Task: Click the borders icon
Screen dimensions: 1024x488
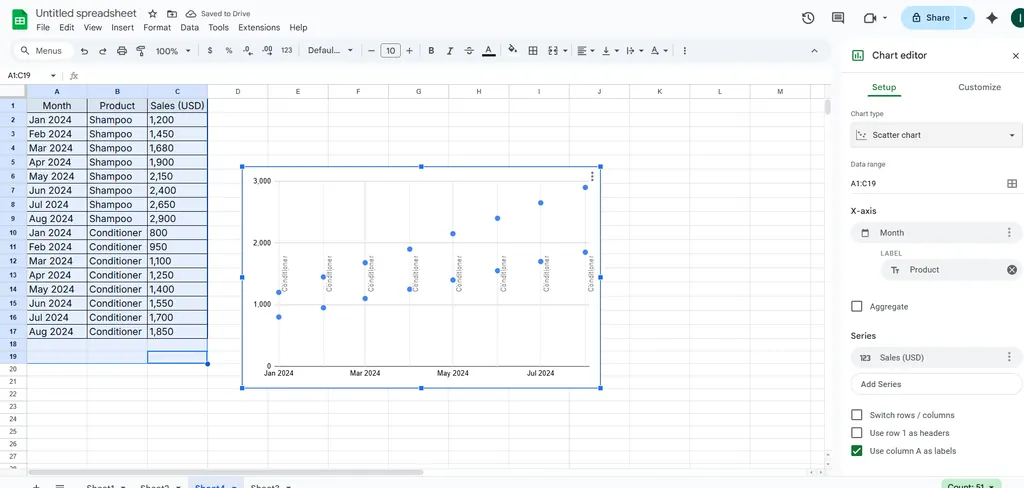Action: pyautogui.click(x=533, y=51)
